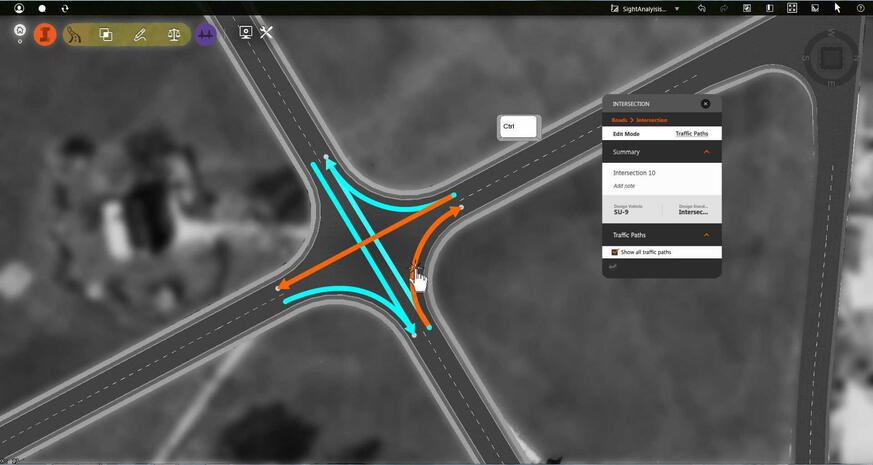Click the purple bridge design icon
The height and width of the screenshot is (465, 873).
tap(206, 34)
